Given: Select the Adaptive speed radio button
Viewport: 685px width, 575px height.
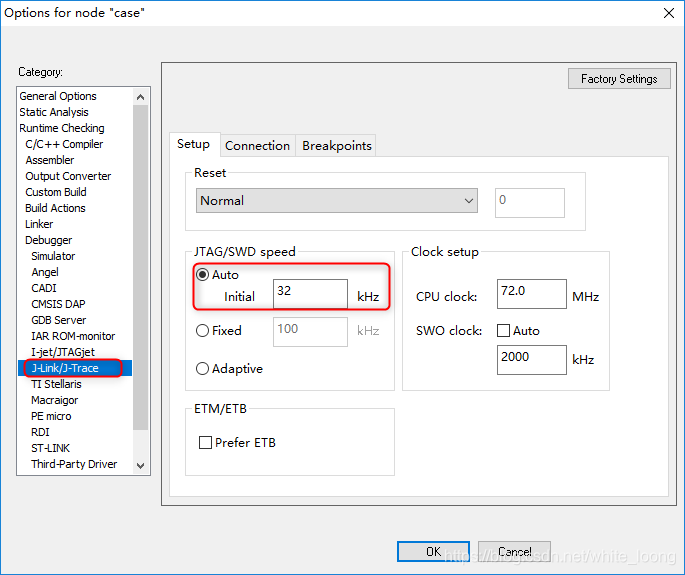Looking at the screenshot, I should (x=202, y=369).
